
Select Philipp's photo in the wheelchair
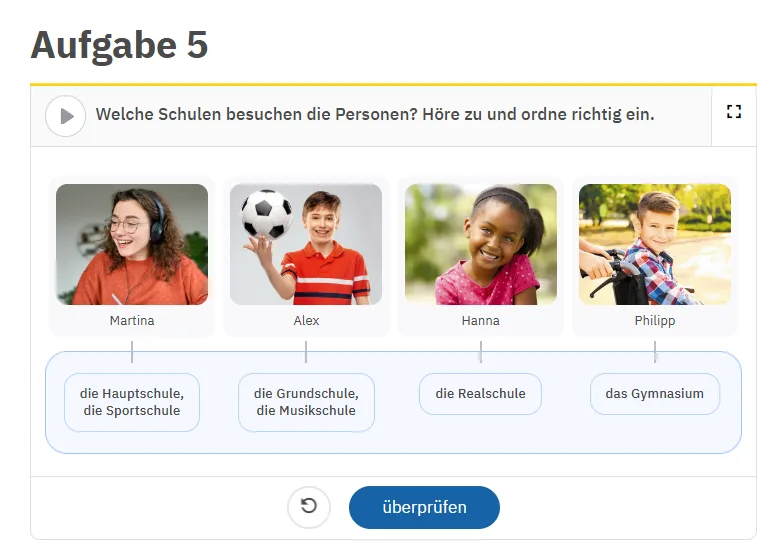pos(655,244)
